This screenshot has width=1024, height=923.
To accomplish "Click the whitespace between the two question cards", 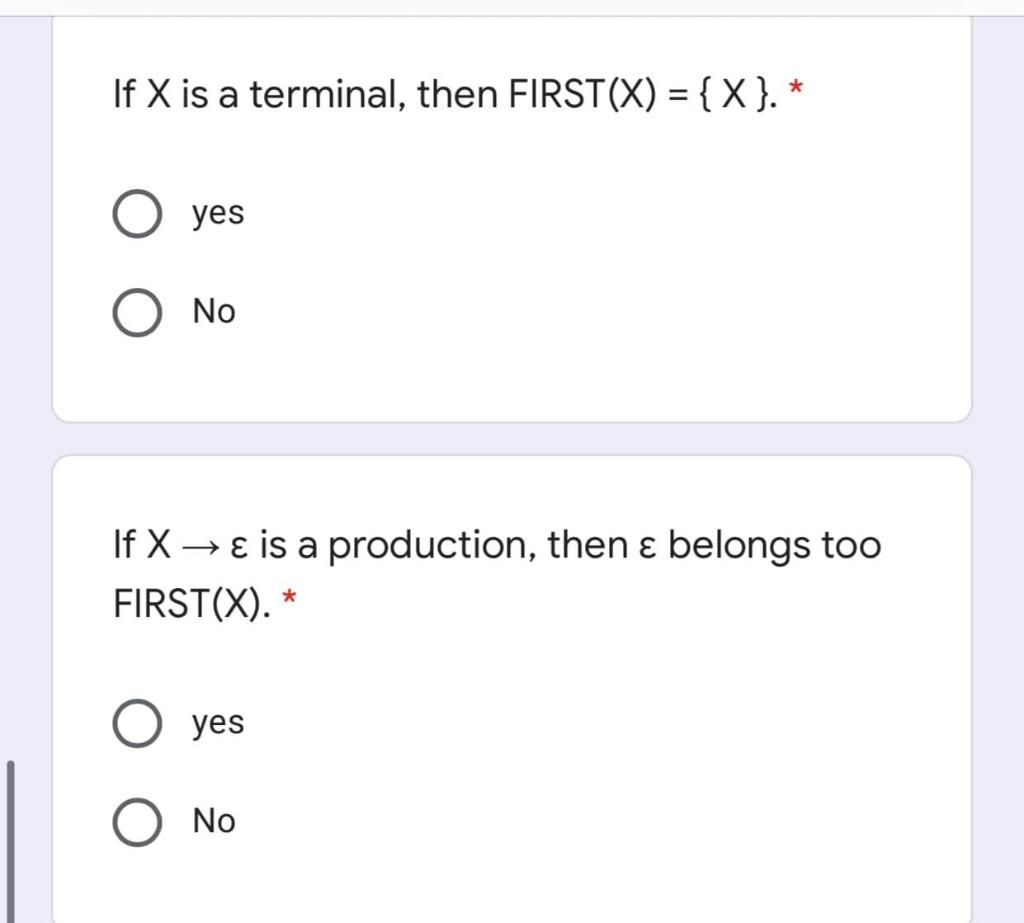I will point(512,436).
